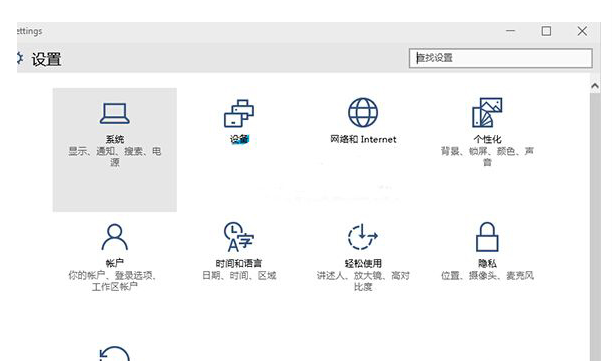Click the 系统 label text
The width and height of the screenshot is (612, 361).
[x=115, y=139]
